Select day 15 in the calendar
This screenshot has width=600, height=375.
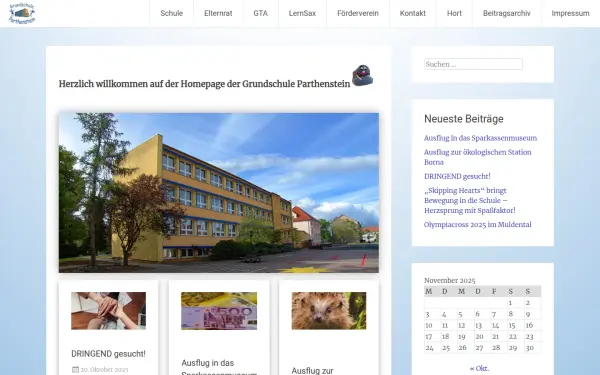coord(512,325)
